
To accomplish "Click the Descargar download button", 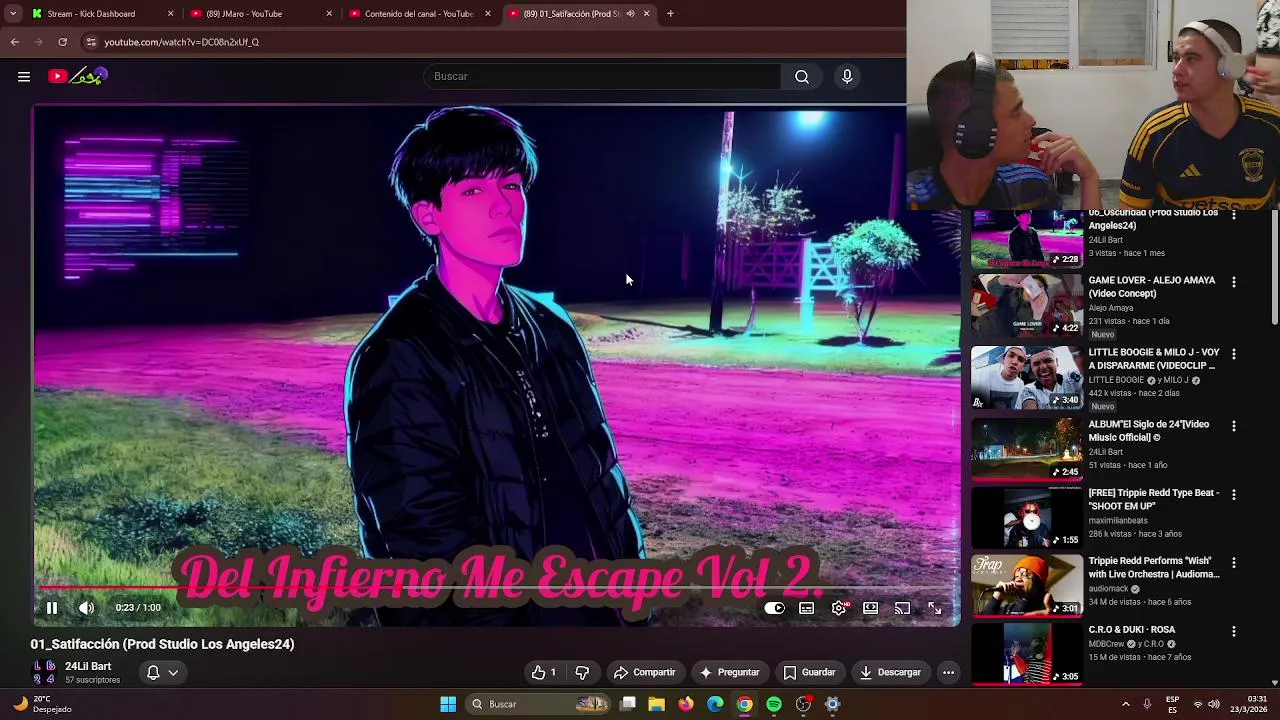I will (x=890, y=672).
